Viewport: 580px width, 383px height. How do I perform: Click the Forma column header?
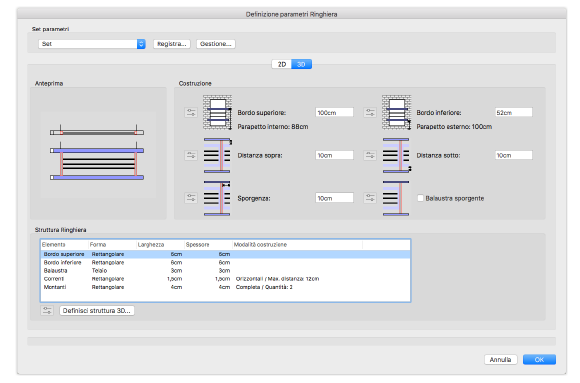click(112, 245)
